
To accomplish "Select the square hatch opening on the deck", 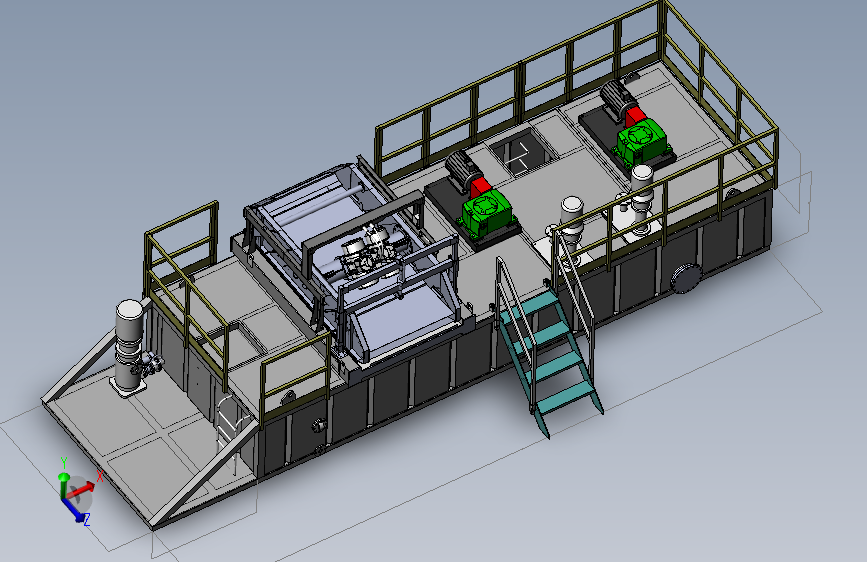I will coord(523,151).
